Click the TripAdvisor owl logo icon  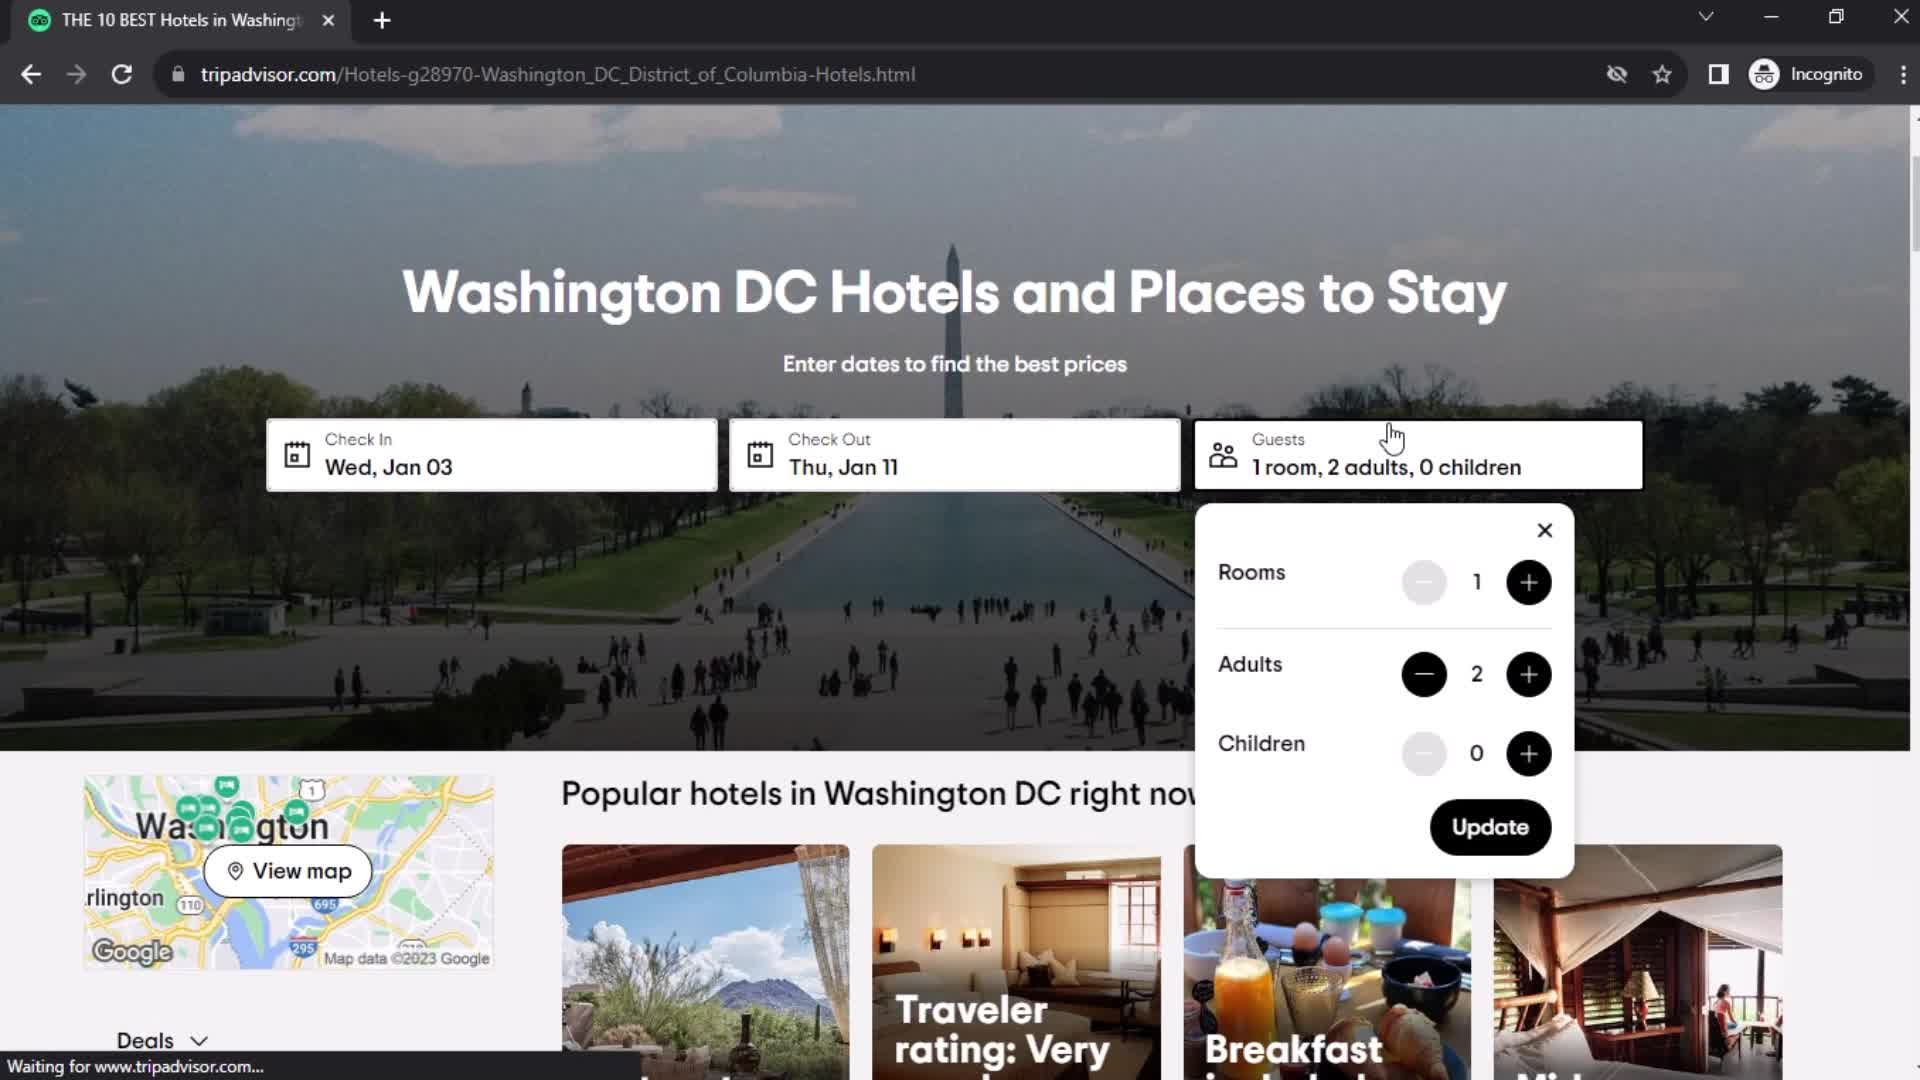point(38,20)
